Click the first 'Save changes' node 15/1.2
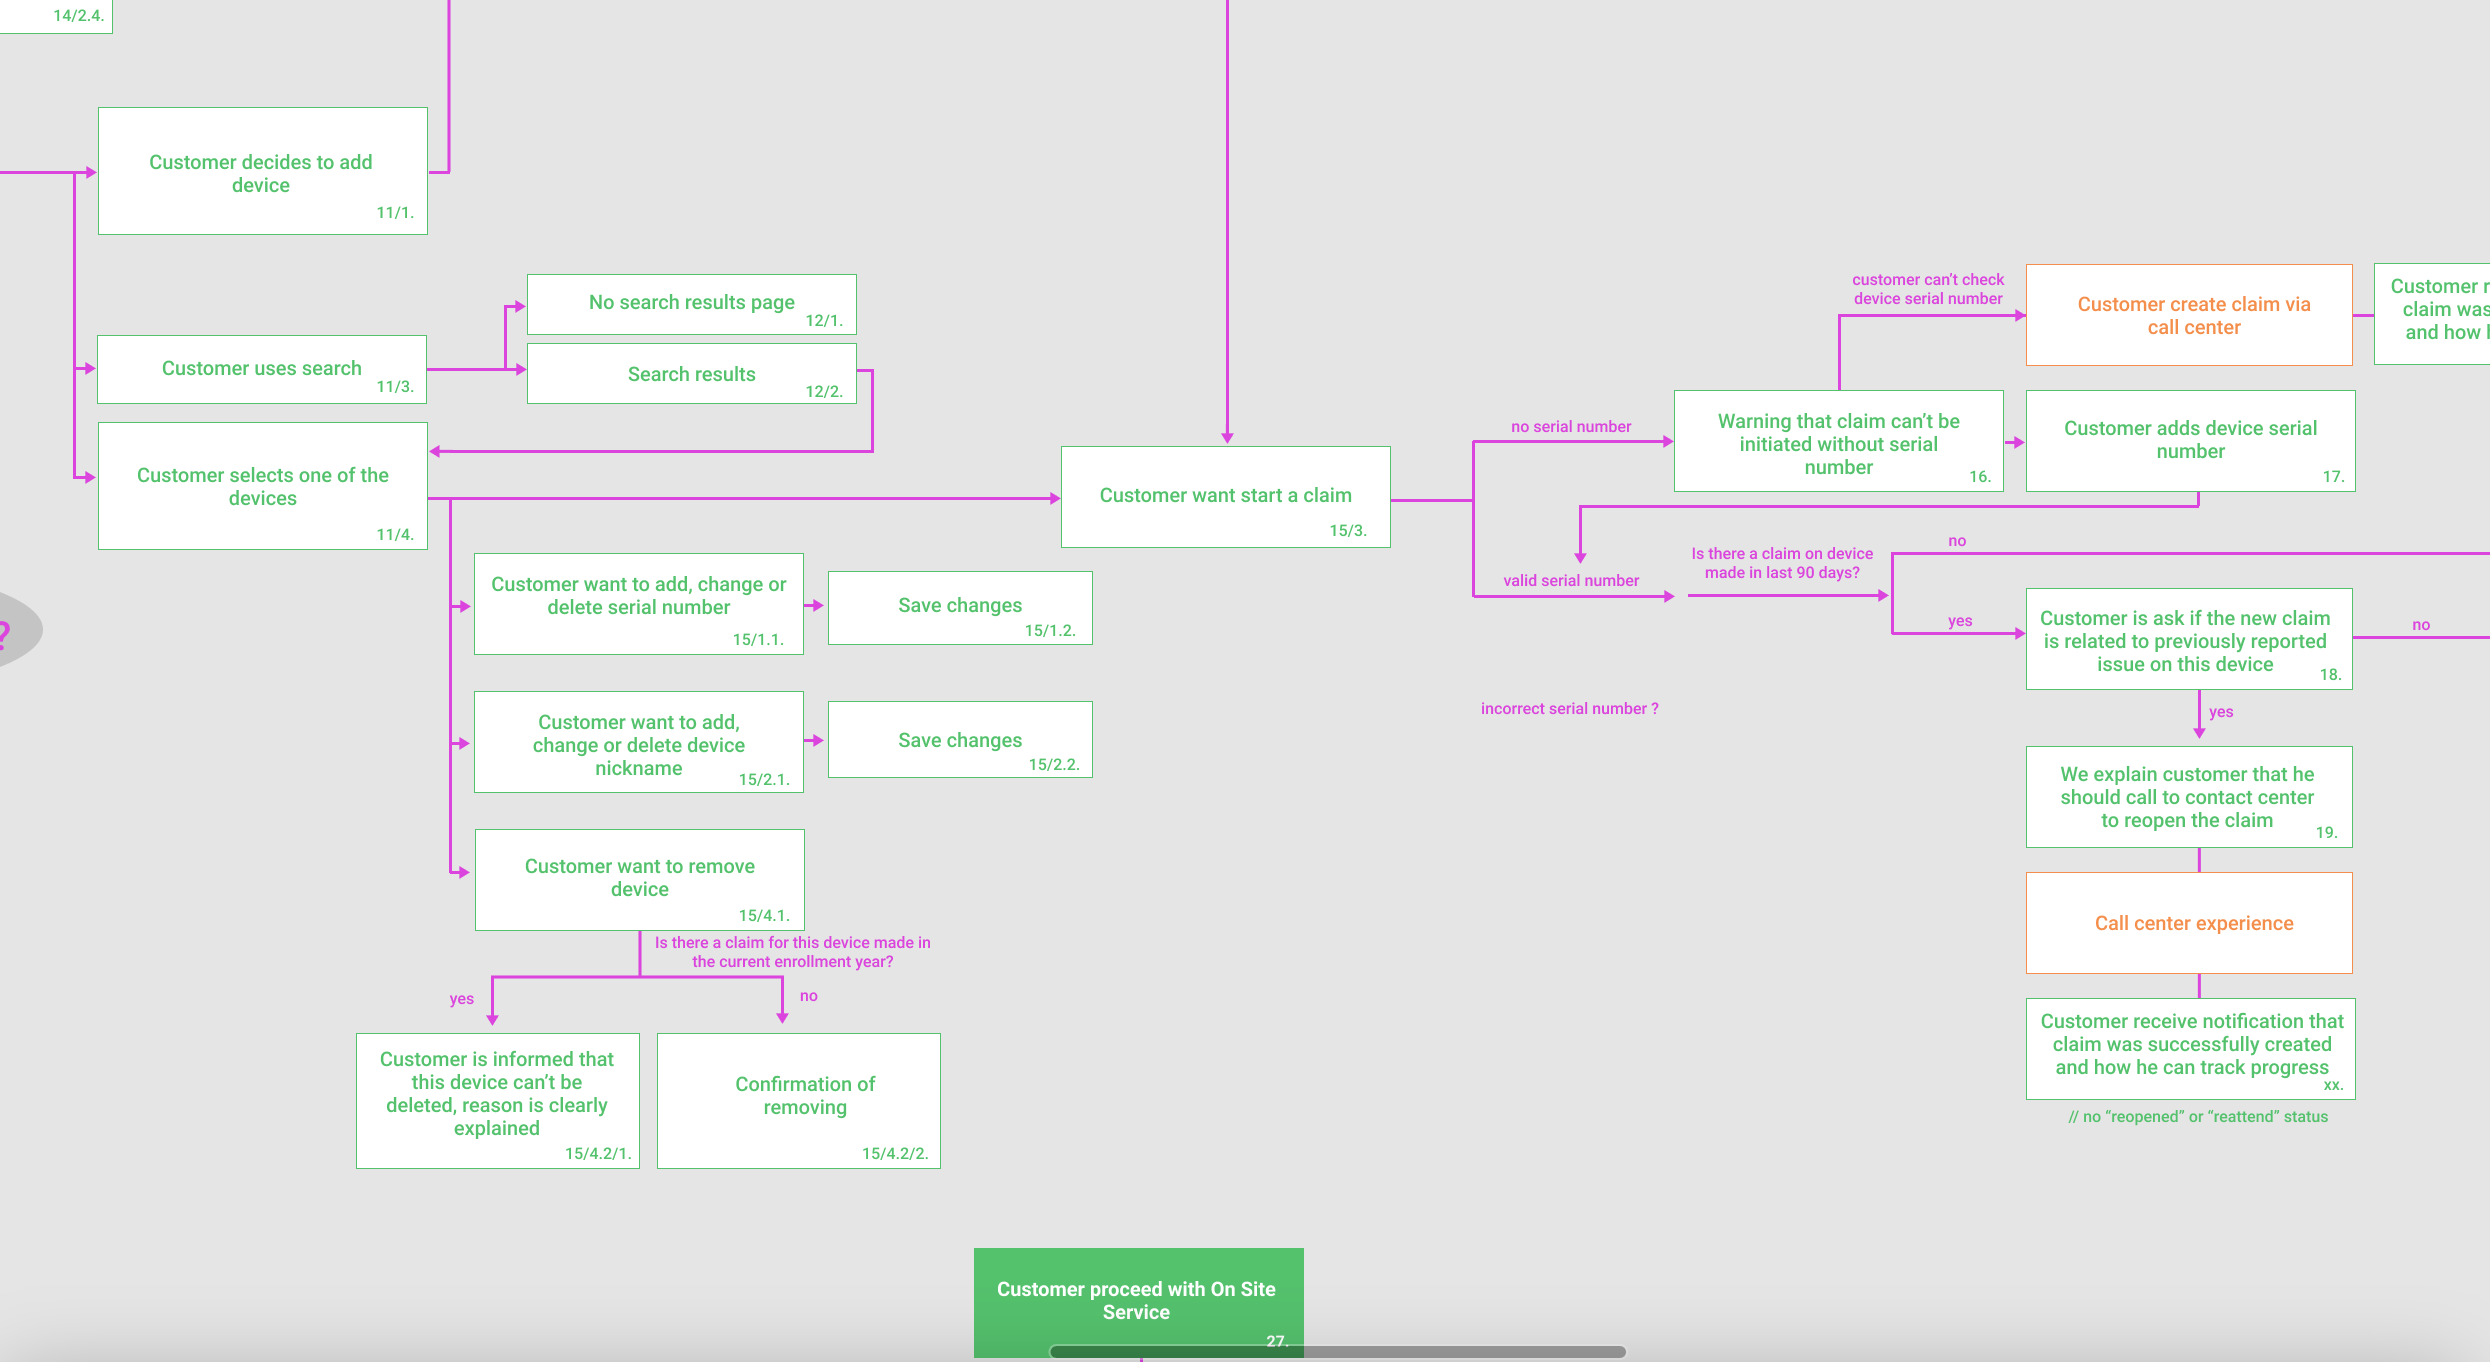Image resolution: width=2490 pixels, height=1362 pixels. 959,607
